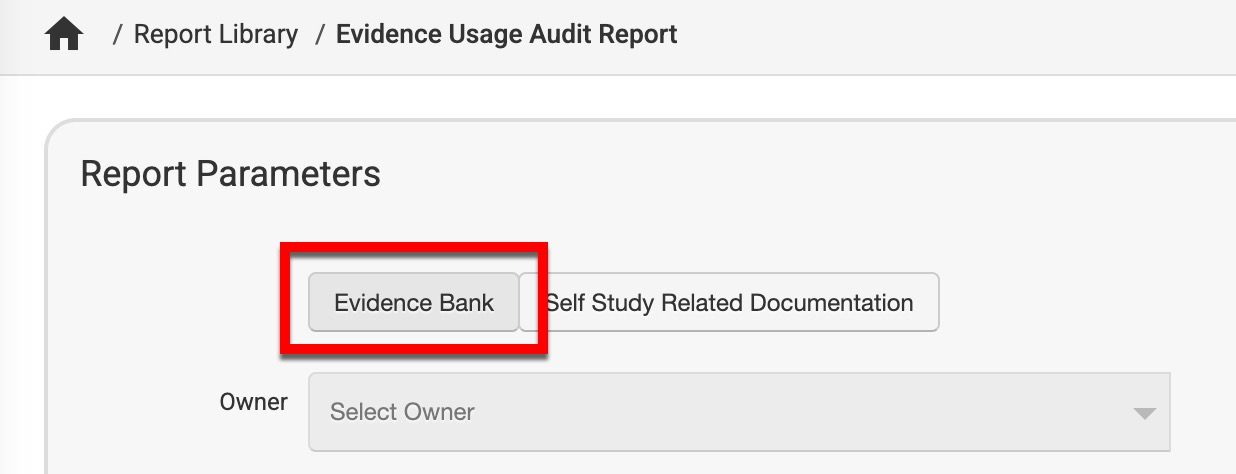Click the Owner dropdown arrow
This screenshot has width=1236, height=474.
coord(1143,413)
